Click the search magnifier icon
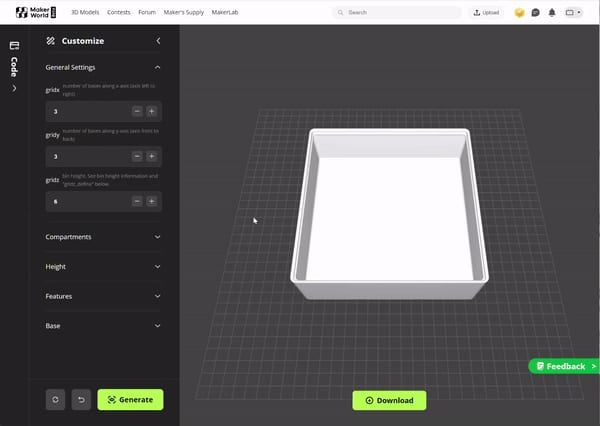 (x=340, y=12)
